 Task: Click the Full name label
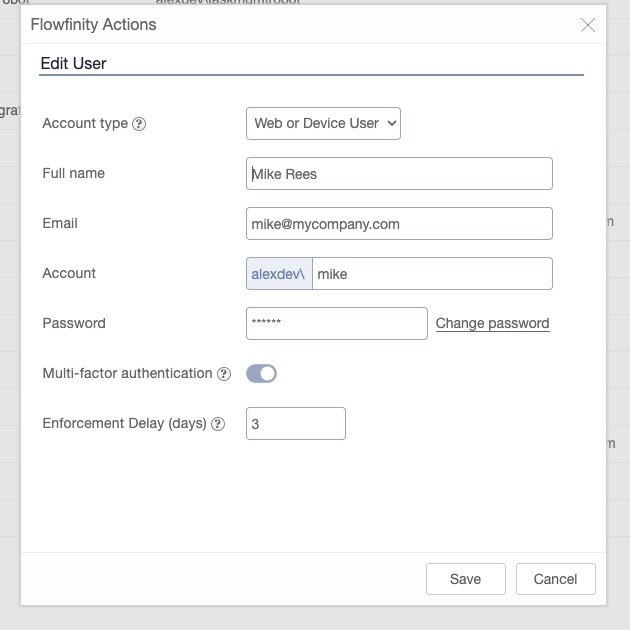[x=74, y=173]
